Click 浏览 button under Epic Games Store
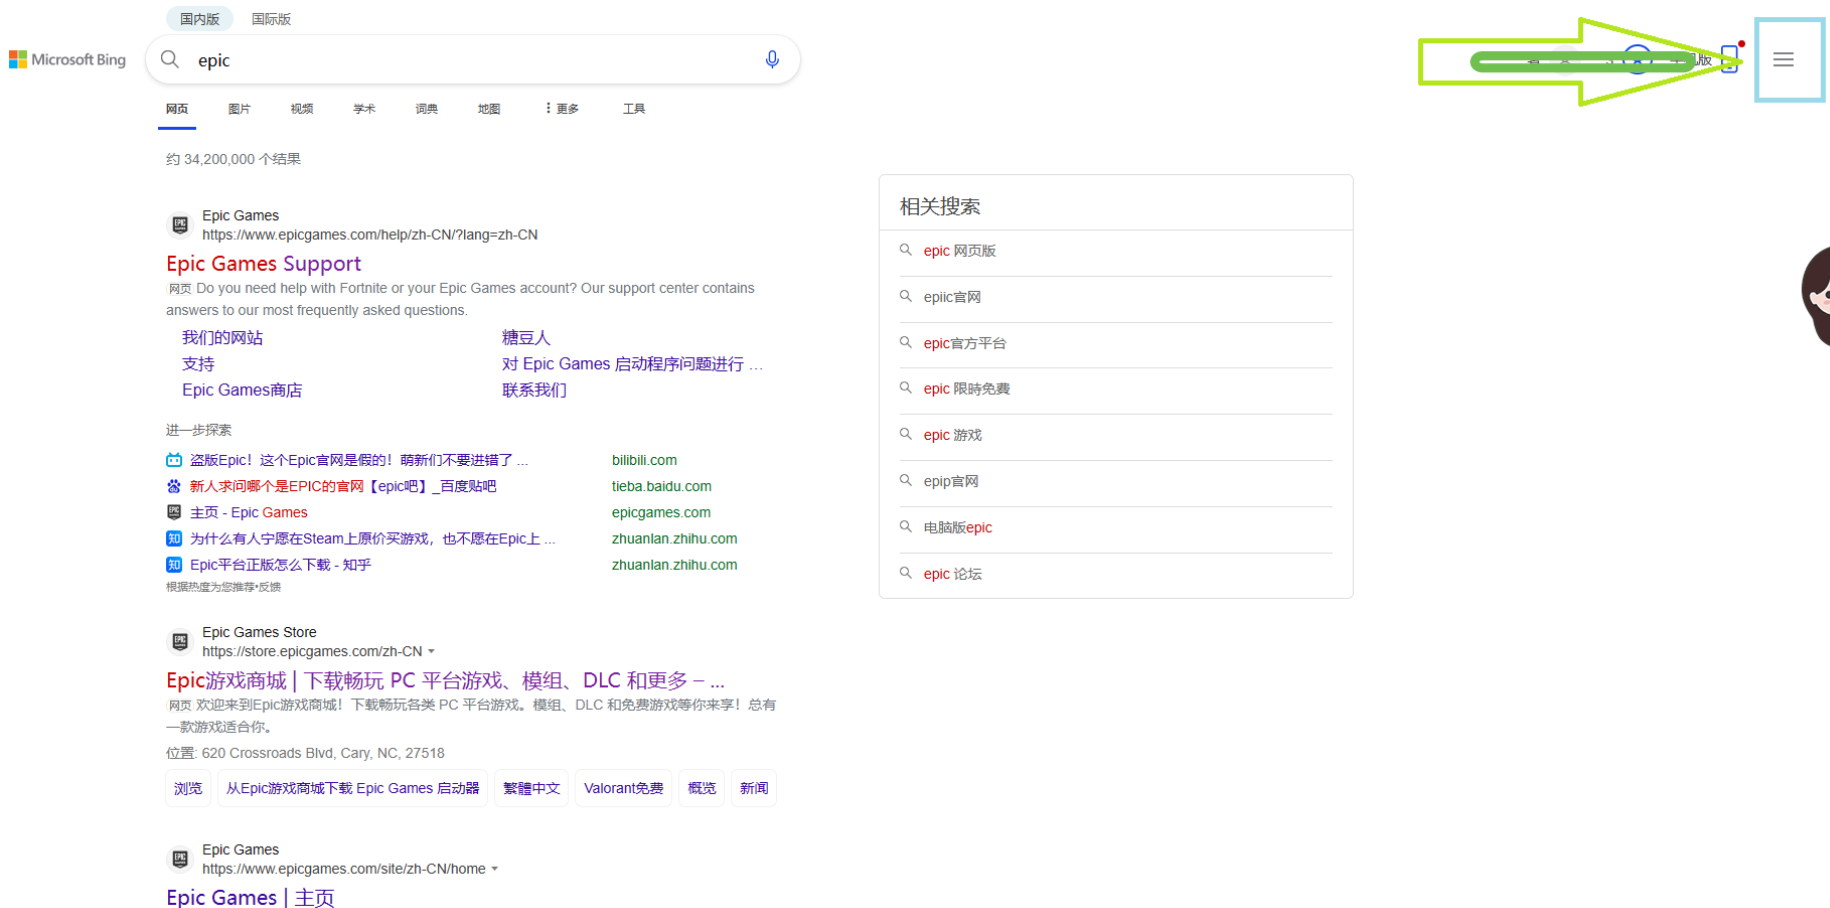This screenshot has height=908, width=1830. pos(188,788)
